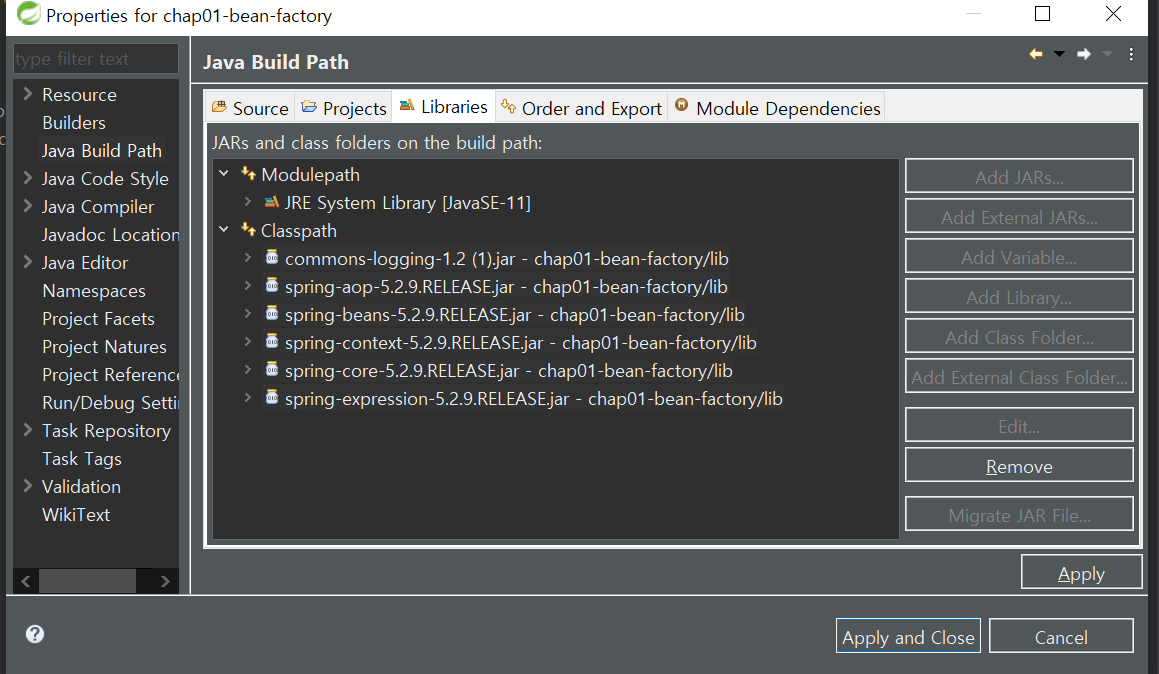Click the JRE System Library icon
The image size is (1159, 674).
(272, 202)
